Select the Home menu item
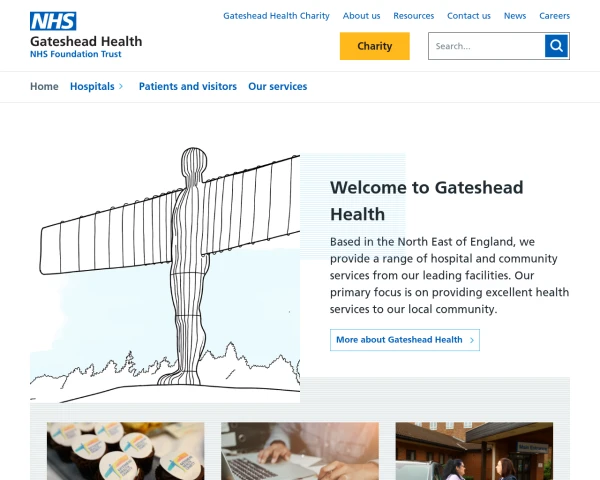 [x=44, y=87]
